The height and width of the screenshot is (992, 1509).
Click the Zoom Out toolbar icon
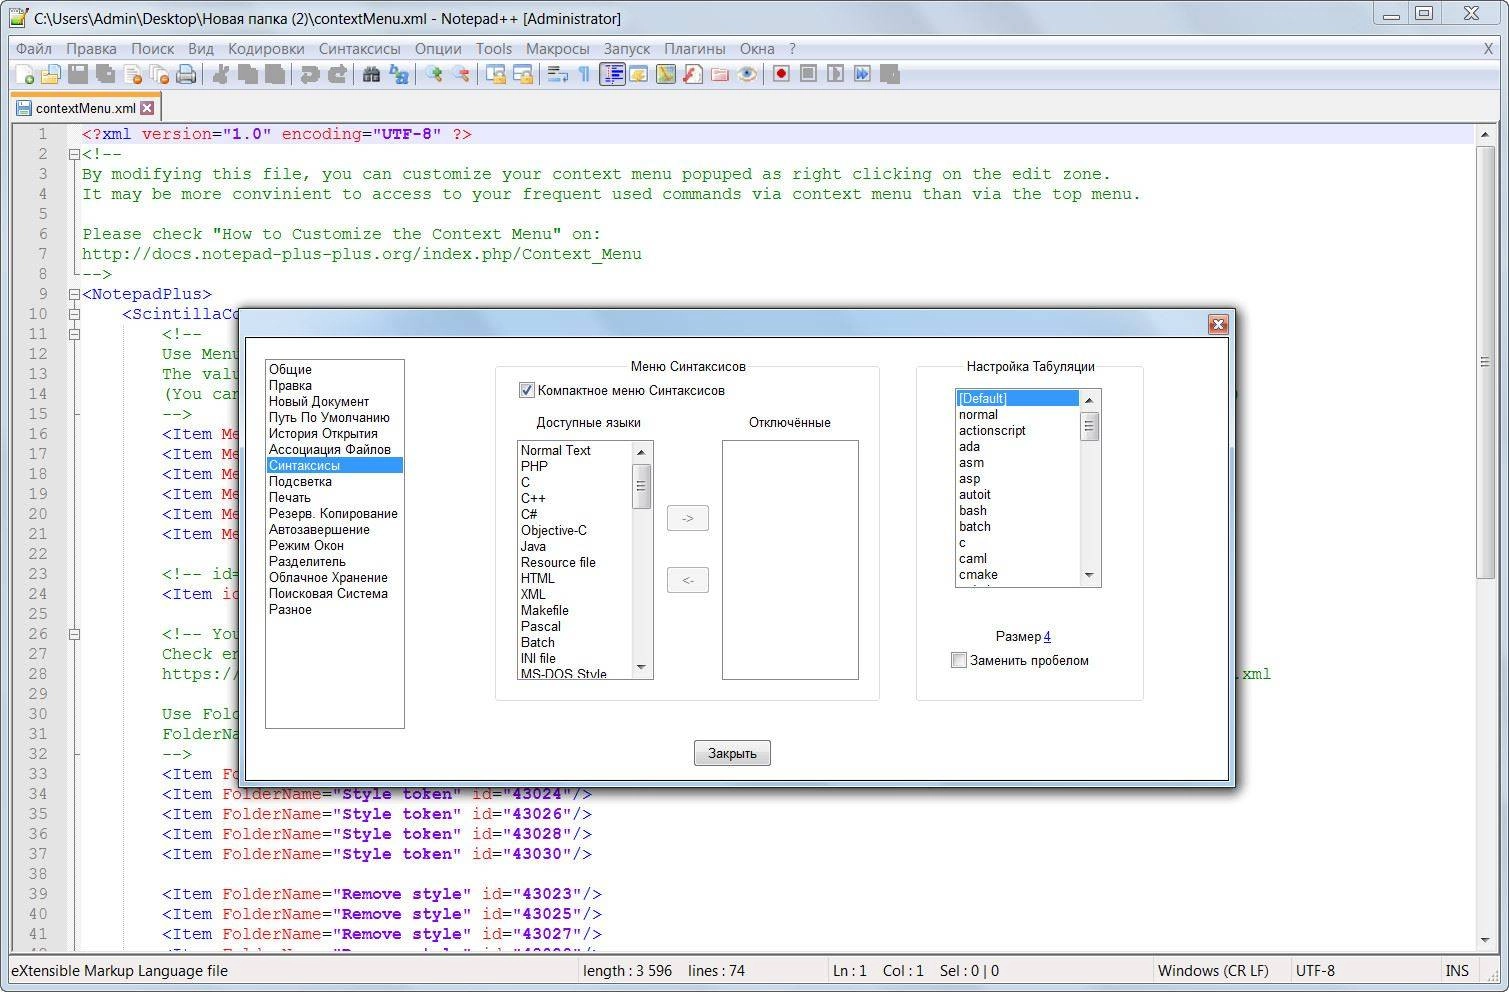[461, 74]
